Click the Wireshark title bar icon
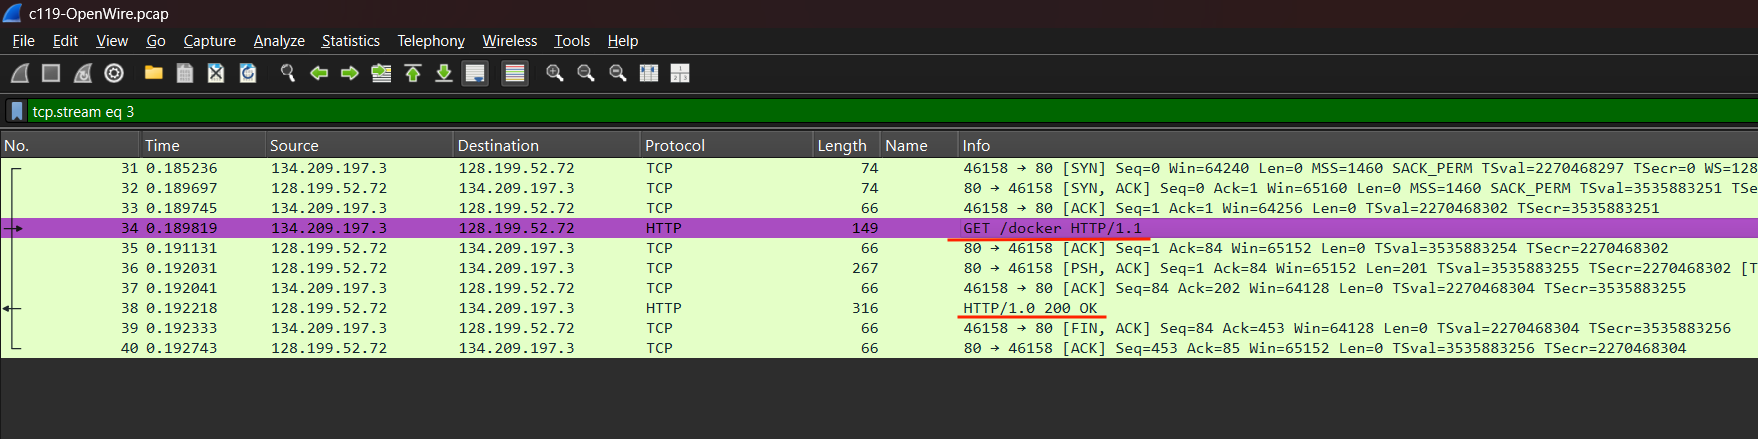 pos(12,13)
